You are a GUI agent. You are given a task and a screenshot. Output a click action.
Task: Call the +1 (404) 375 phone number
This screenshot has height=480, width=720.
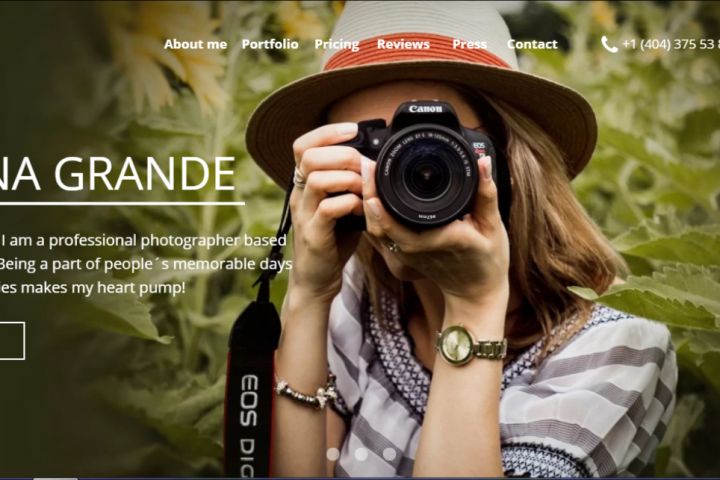[x=671, y=44]
